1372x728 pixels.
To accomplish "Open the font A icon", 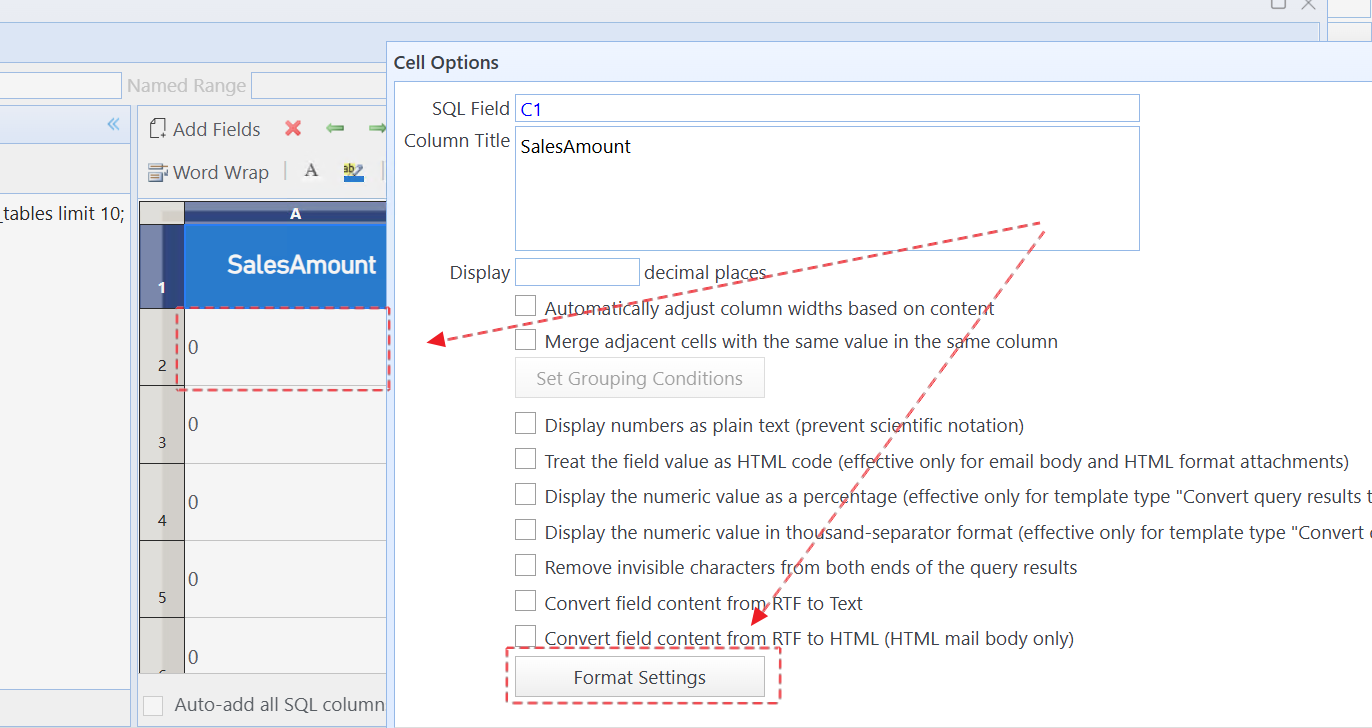I will (311, 171).
